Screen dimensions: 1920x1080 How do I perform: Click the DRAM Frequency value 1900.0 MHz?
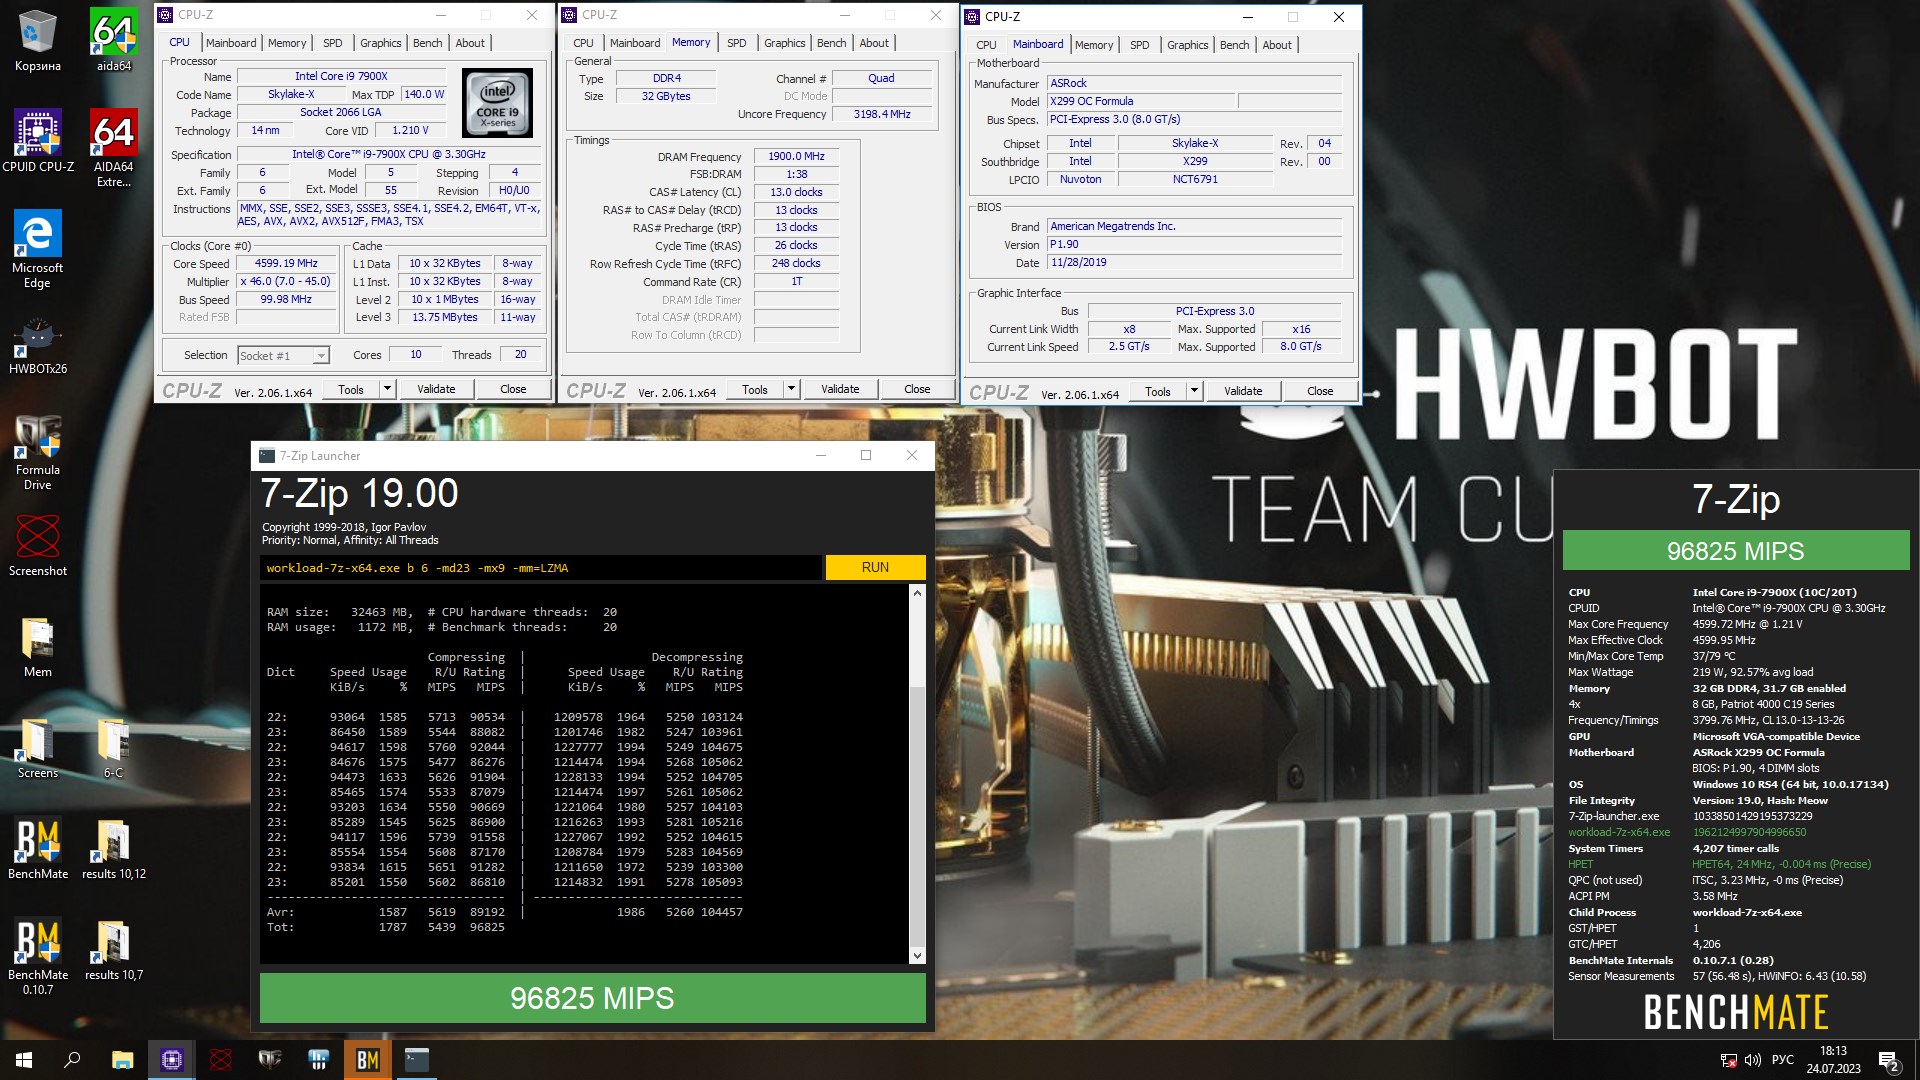pyautogui.click(x=796, y=156)
